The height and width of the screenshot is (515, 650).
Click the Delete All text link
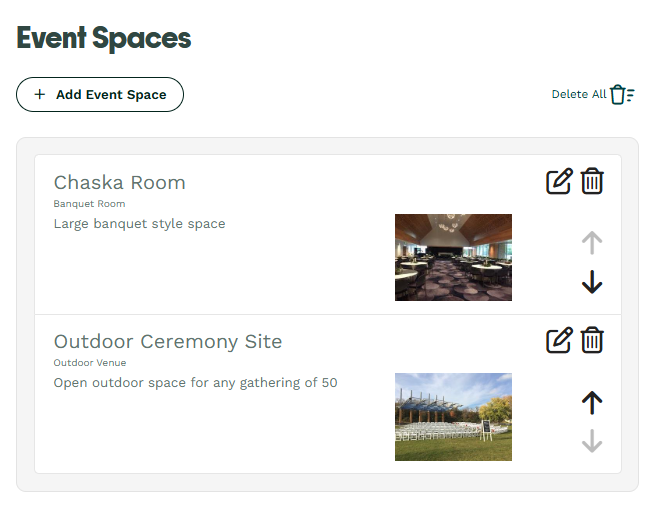579,95
